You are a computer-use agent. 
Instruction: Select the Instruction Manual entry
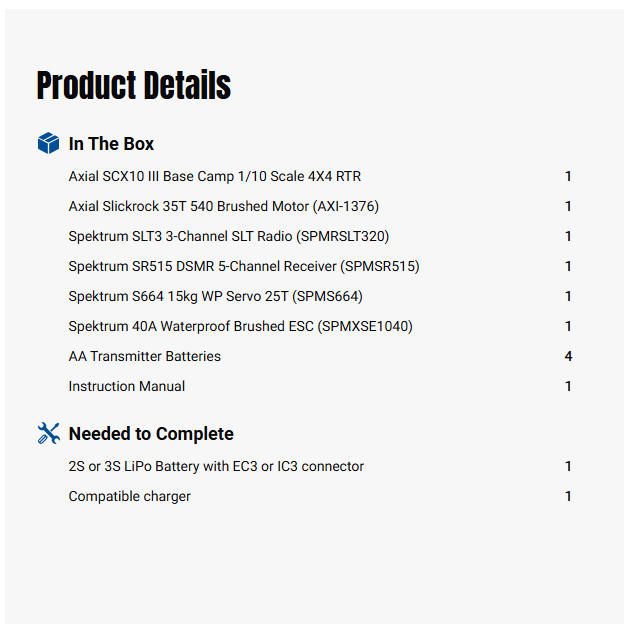pos(127,387)
